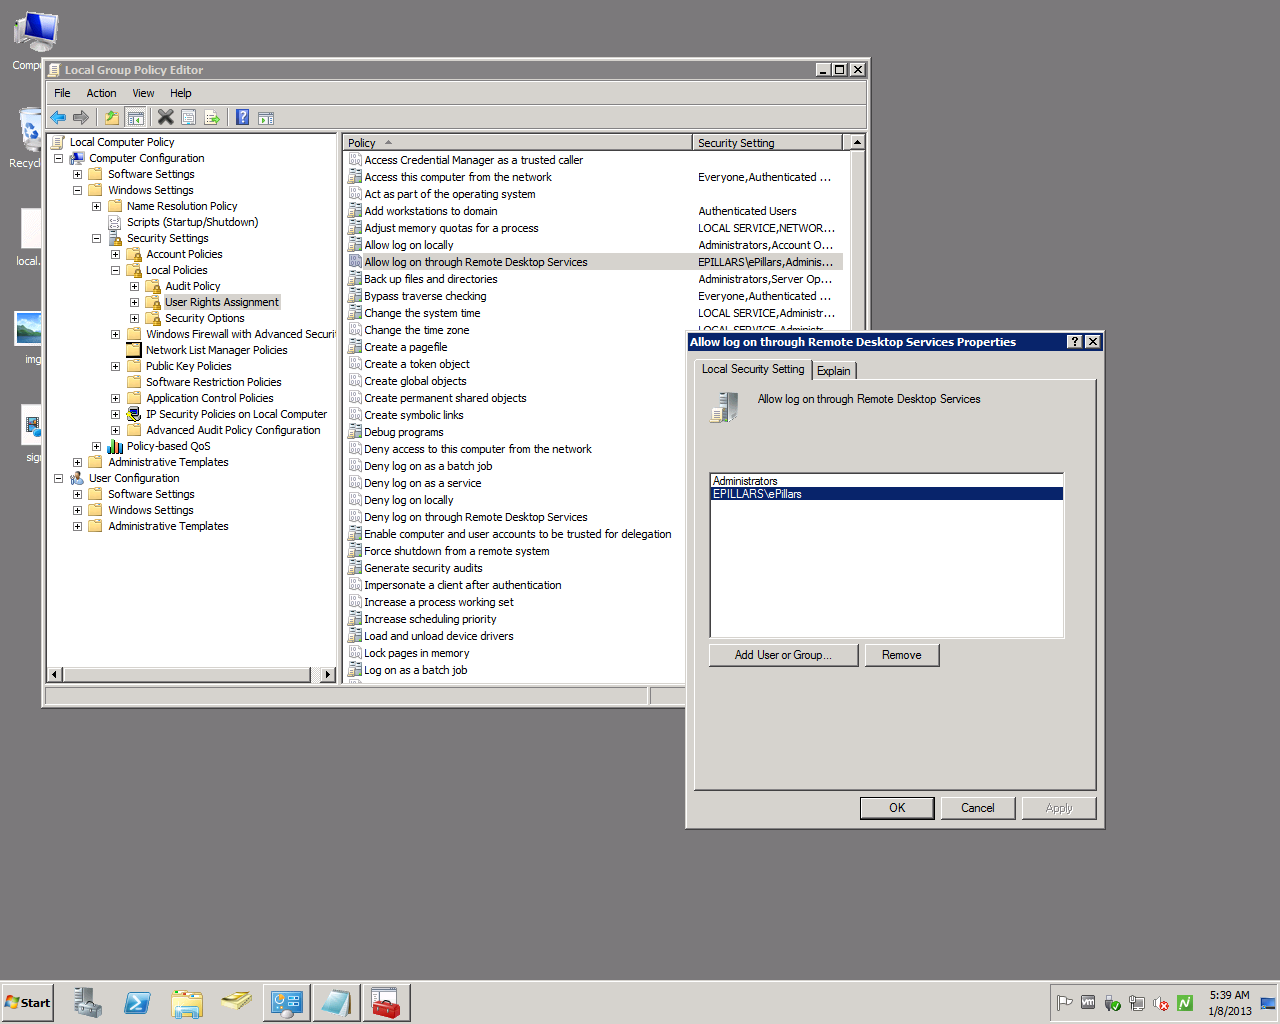Viewport: 1280px width, 1024px height.
Task: Click the Add User or Group button
Action: (783, 655)
